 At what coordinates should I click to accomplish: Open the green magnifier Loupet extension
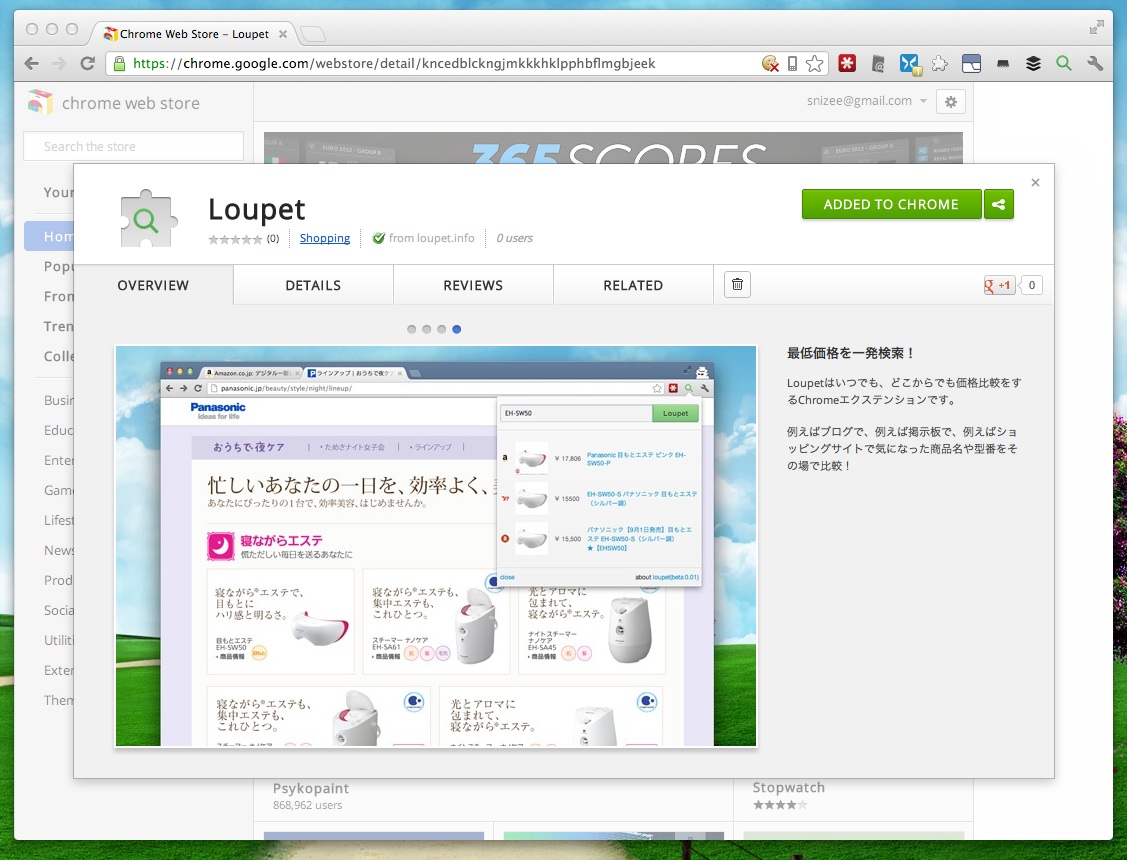pyautogui.click(x=1064, y=63)
